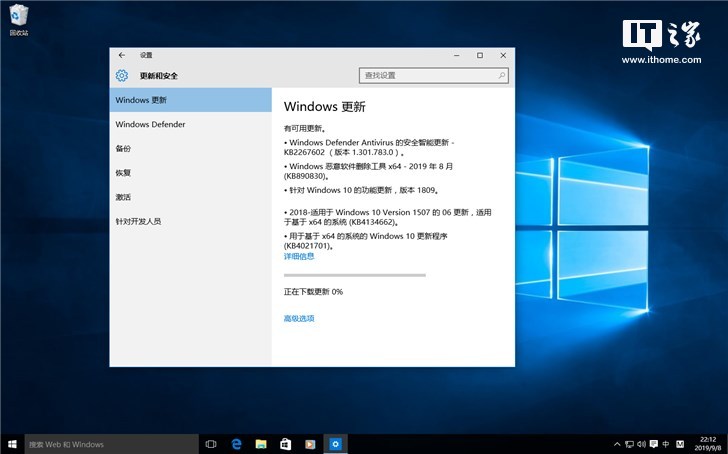
Task: Switch input language via 中 indicator
Action: (x=666, y=444)
